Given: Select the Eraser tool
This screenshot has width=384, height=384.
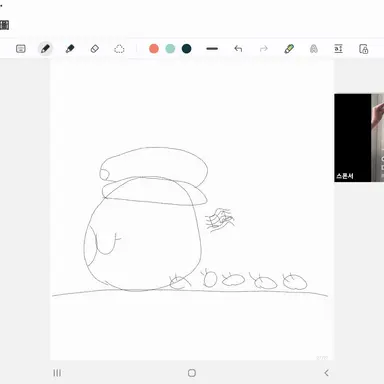Looking at the screenshot, I should click(x=95, y=49).
